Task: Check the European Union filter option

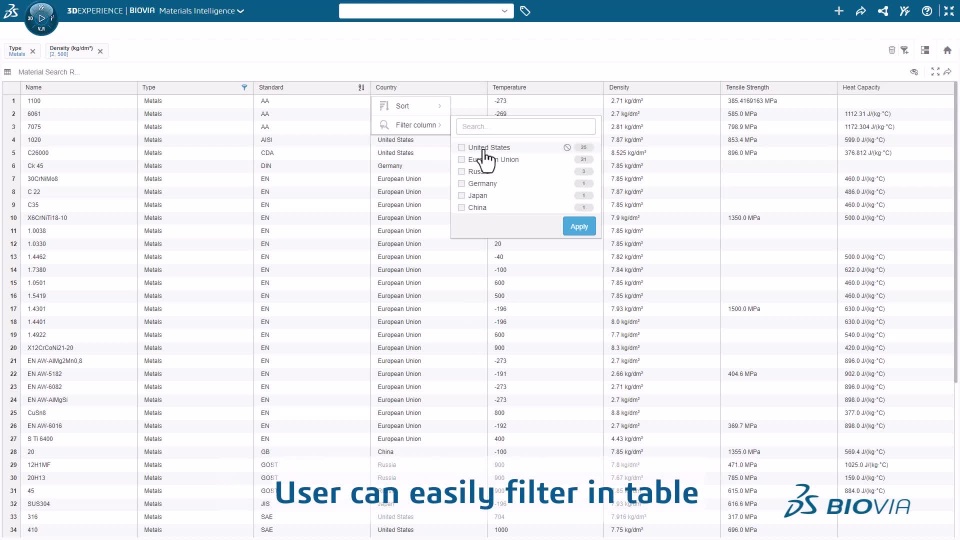Action: pos(462,160)
